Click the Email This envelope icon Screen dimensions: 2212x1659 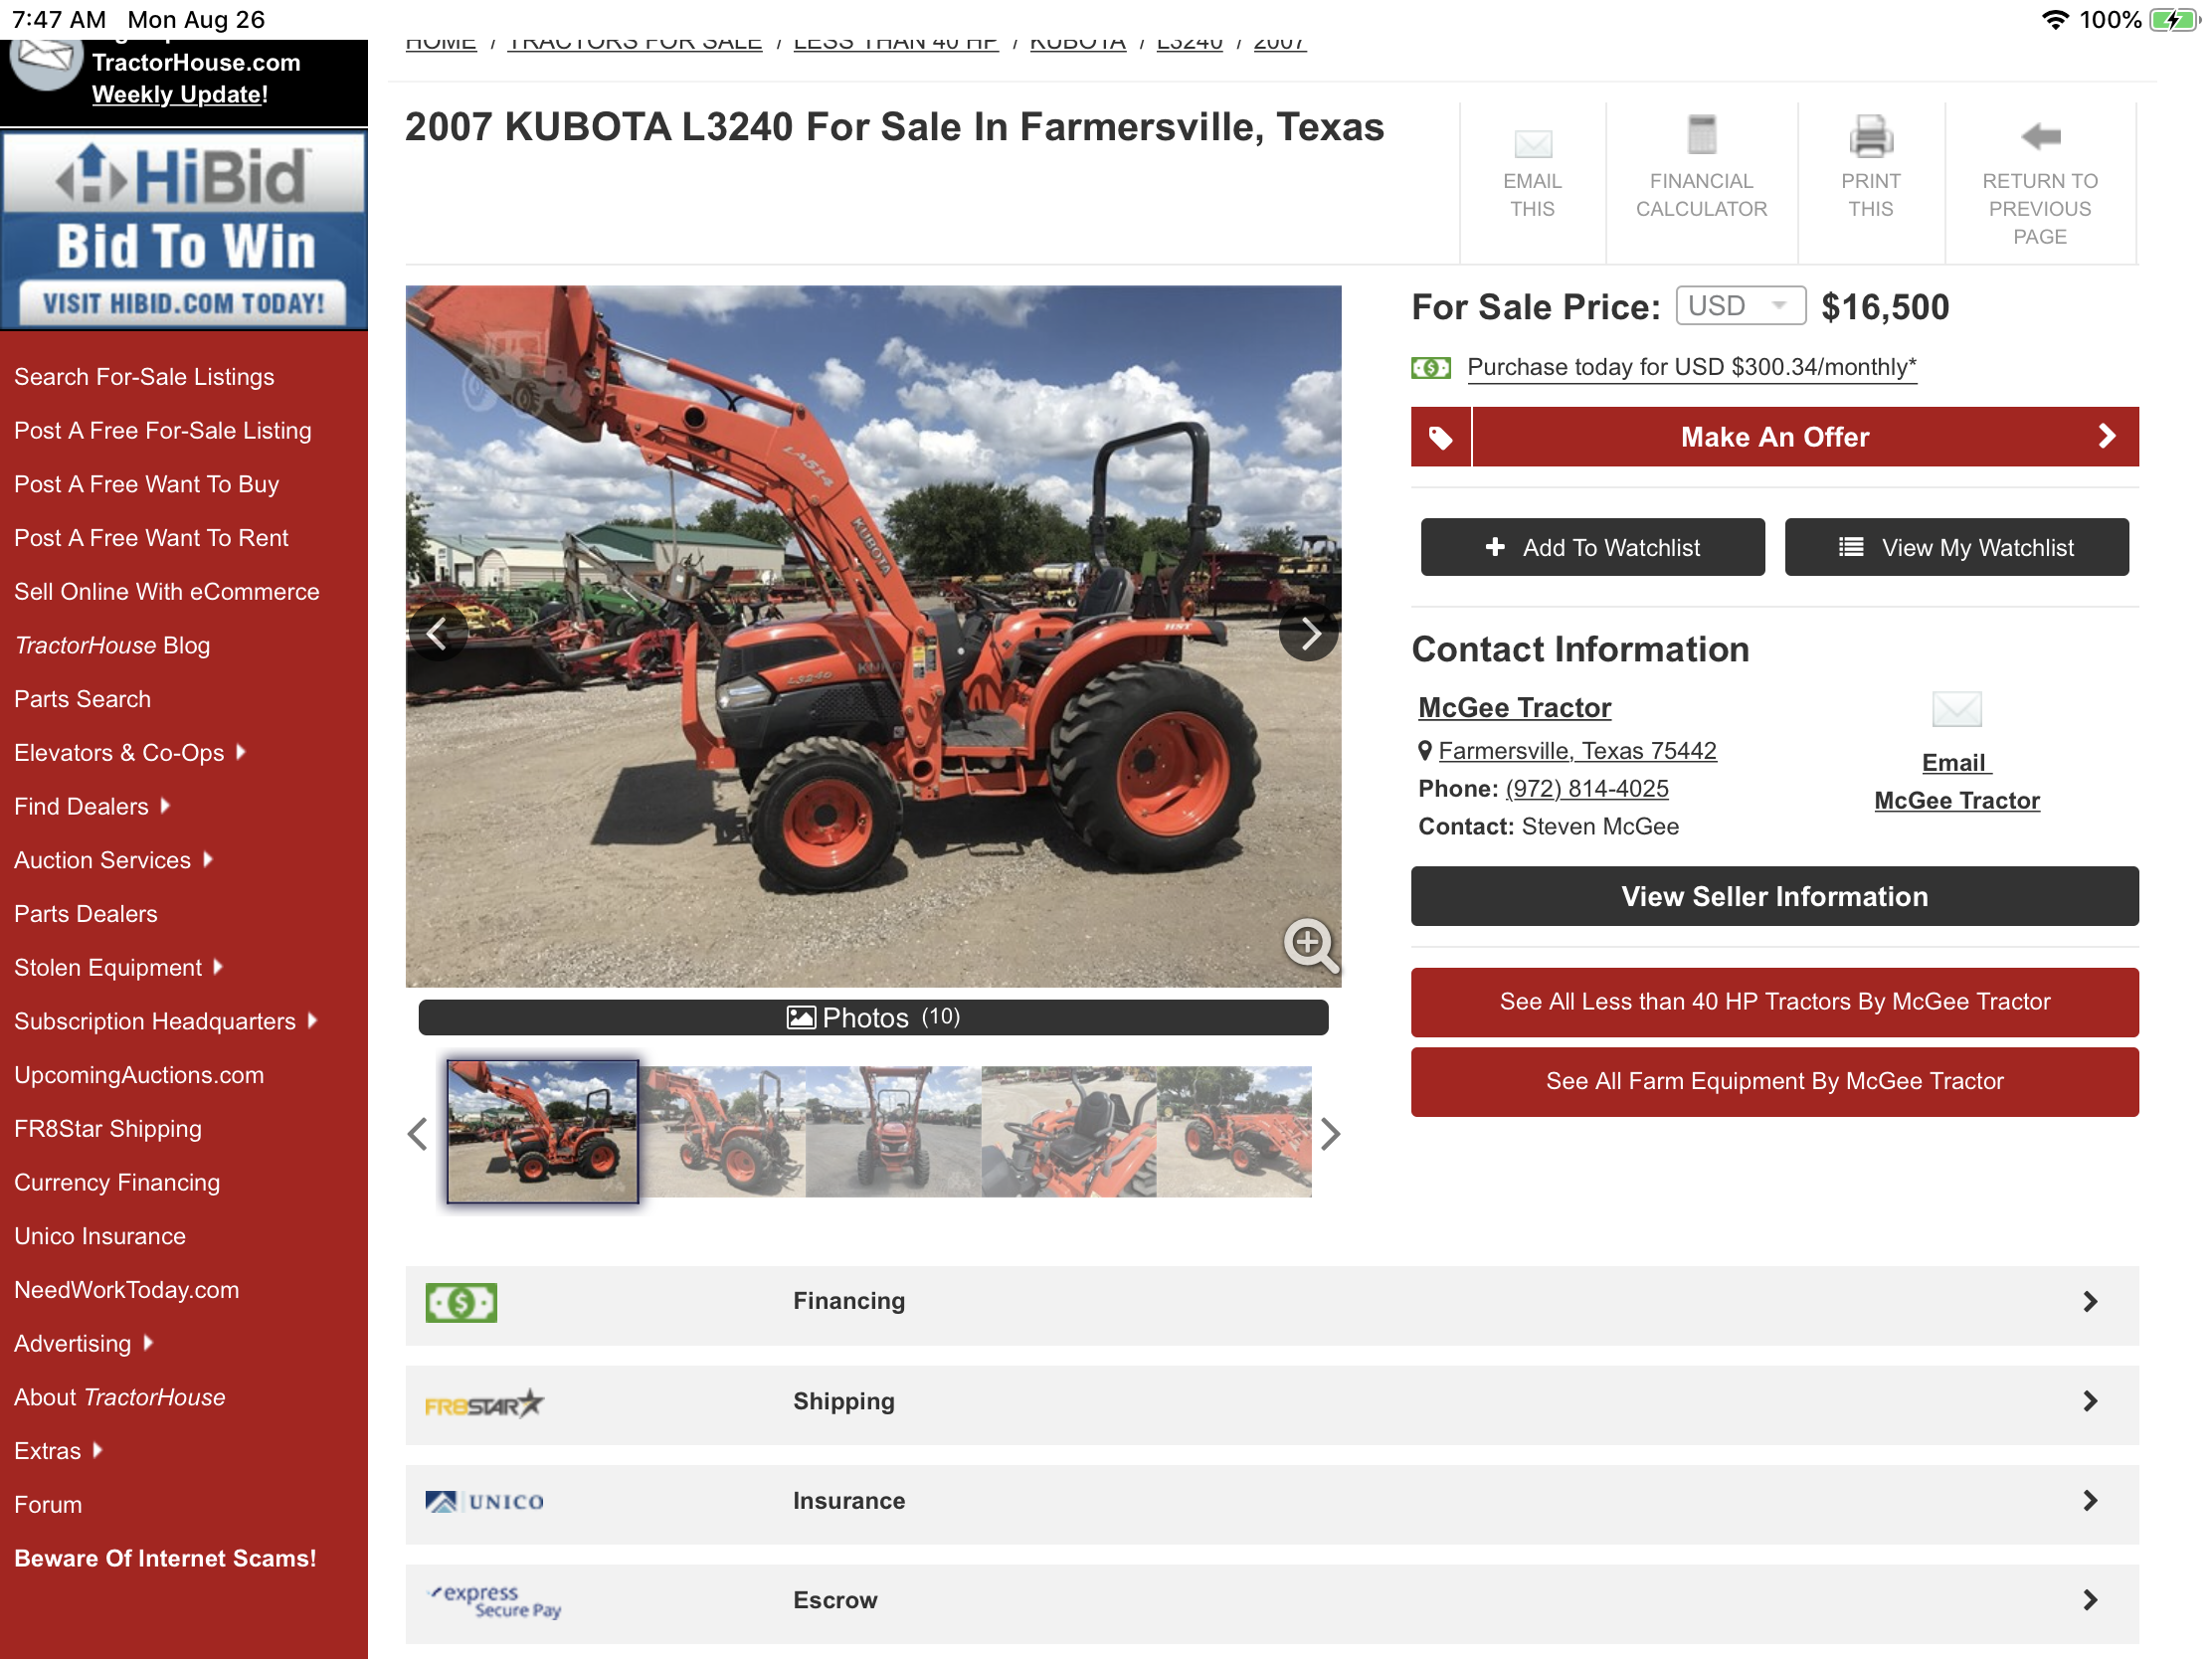click(x=1532, y=144)
